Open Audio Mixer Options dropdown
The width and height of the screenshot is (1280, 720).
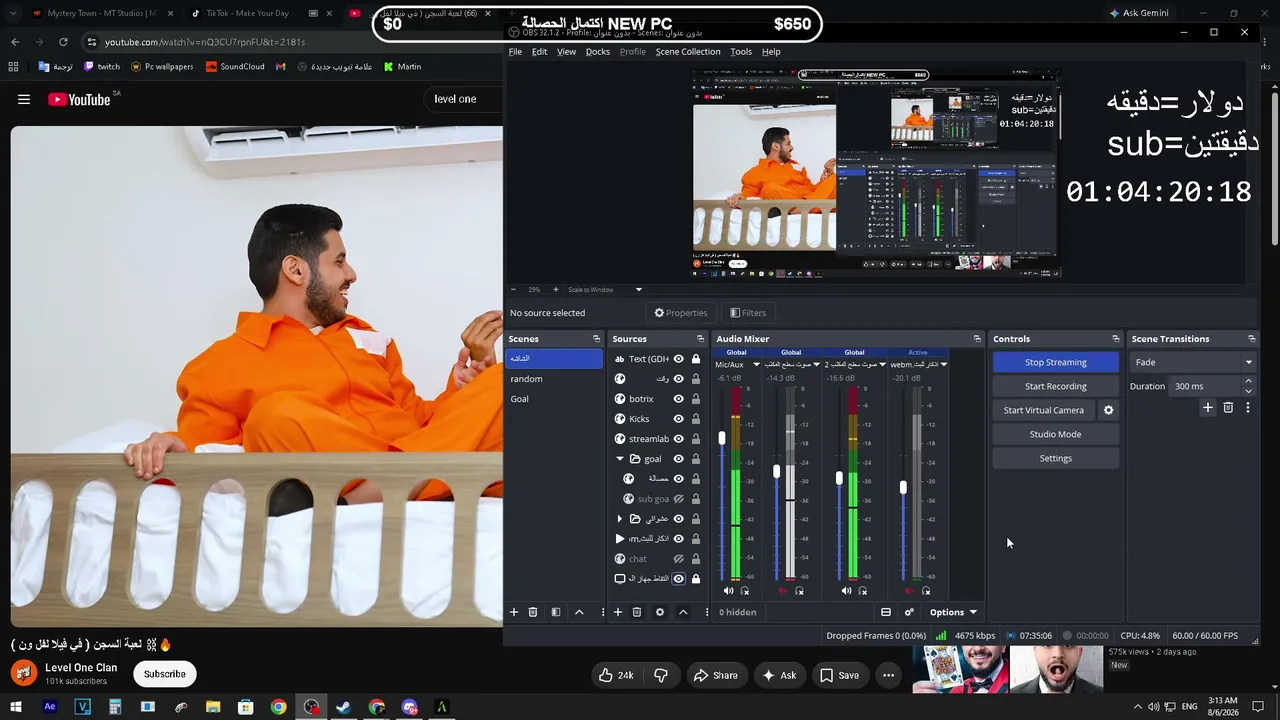953,612
